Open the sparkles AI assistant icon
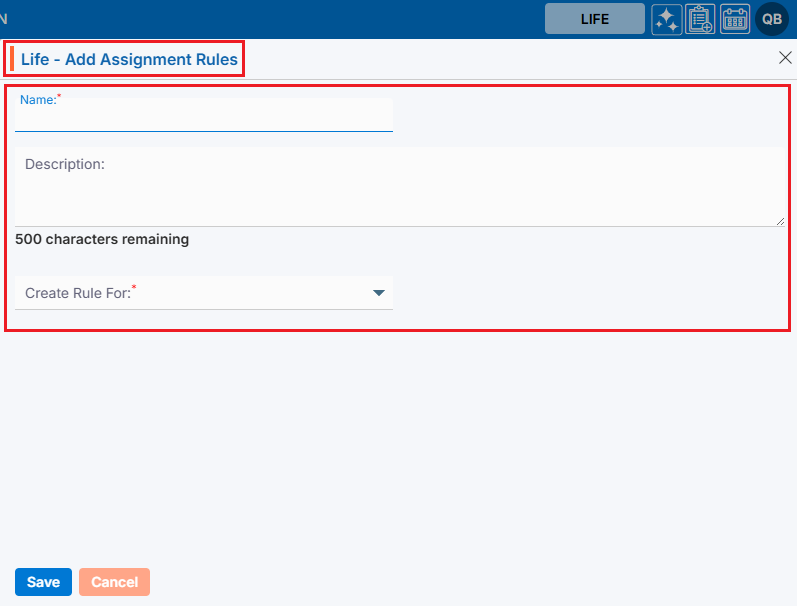This screenshot has height=606, width=797. point(667,19)
